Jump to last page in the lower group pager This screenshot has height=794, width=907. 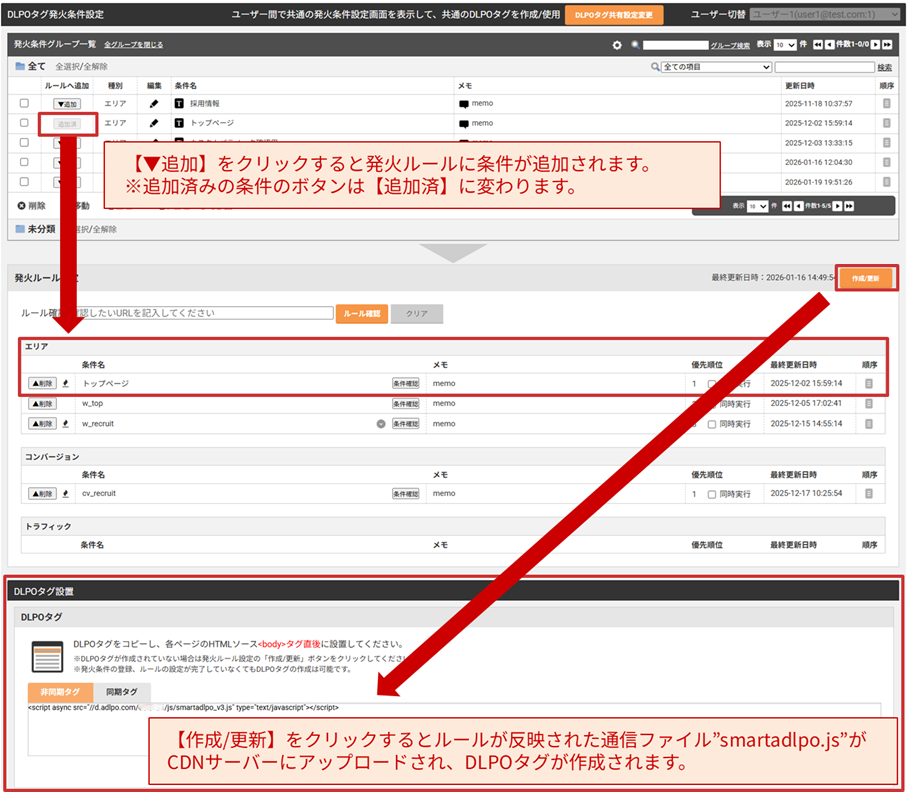click(x=849, y=206)
